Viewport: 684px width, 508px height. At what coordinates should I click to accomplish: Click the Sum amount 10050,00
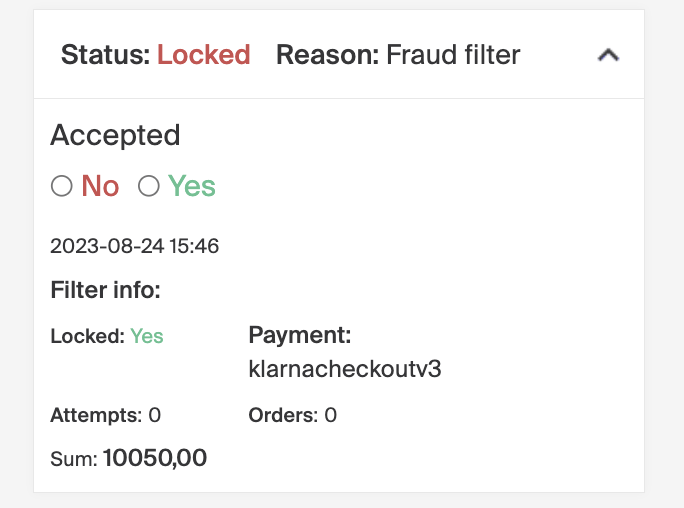point(155,458)
